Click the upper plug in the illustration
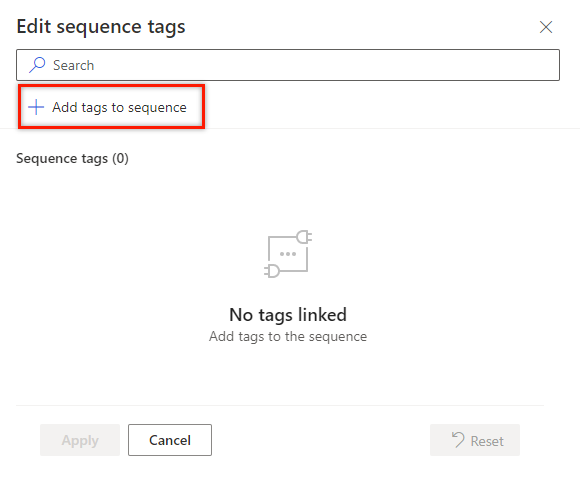Image resolution: width=580 pixels, height=485 pixels. [304, 237]
